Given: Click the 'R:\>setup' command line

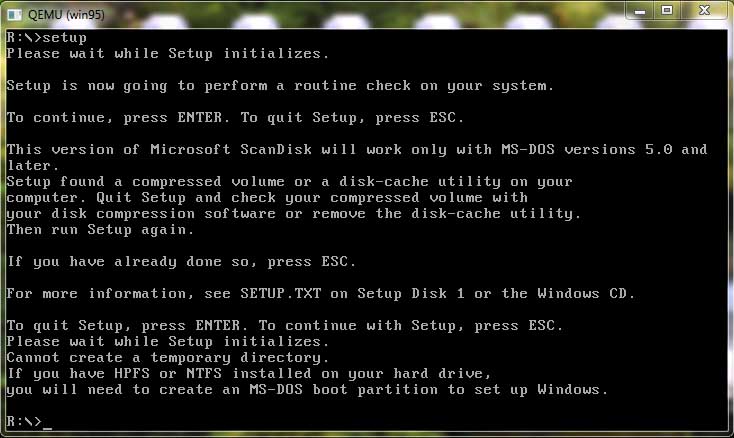Looking at the screenshot, I should (x=46, y=38).
